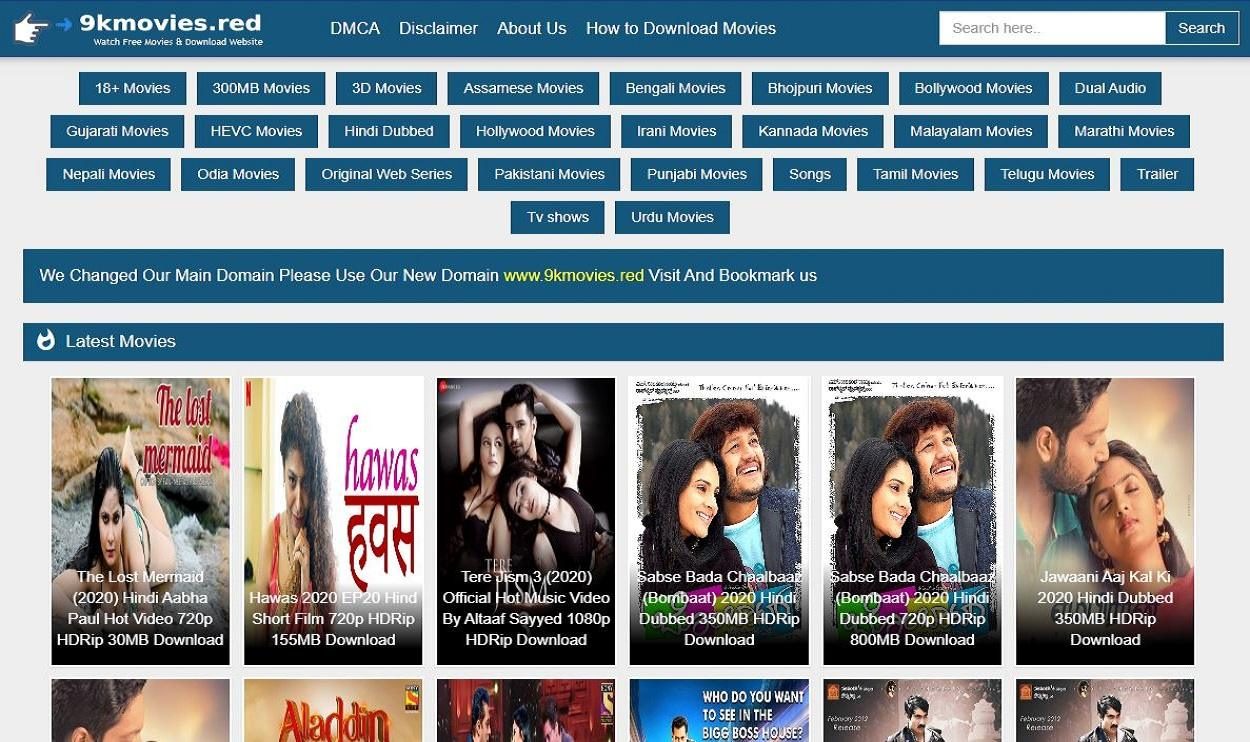Go to About Us
The width and height of the screenshot is (1250, 742).
coord(532,28)
